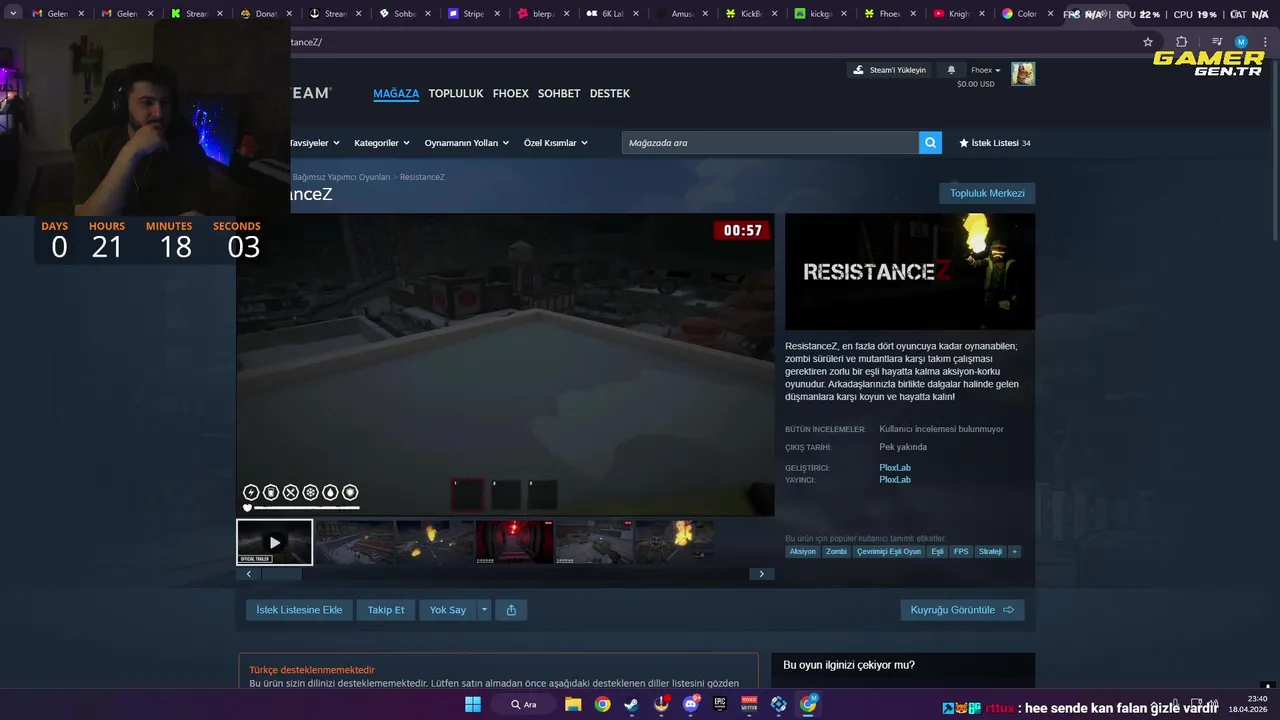Select the Çevrimiçi Eşli Oyun tag

[x=889, y=552]
